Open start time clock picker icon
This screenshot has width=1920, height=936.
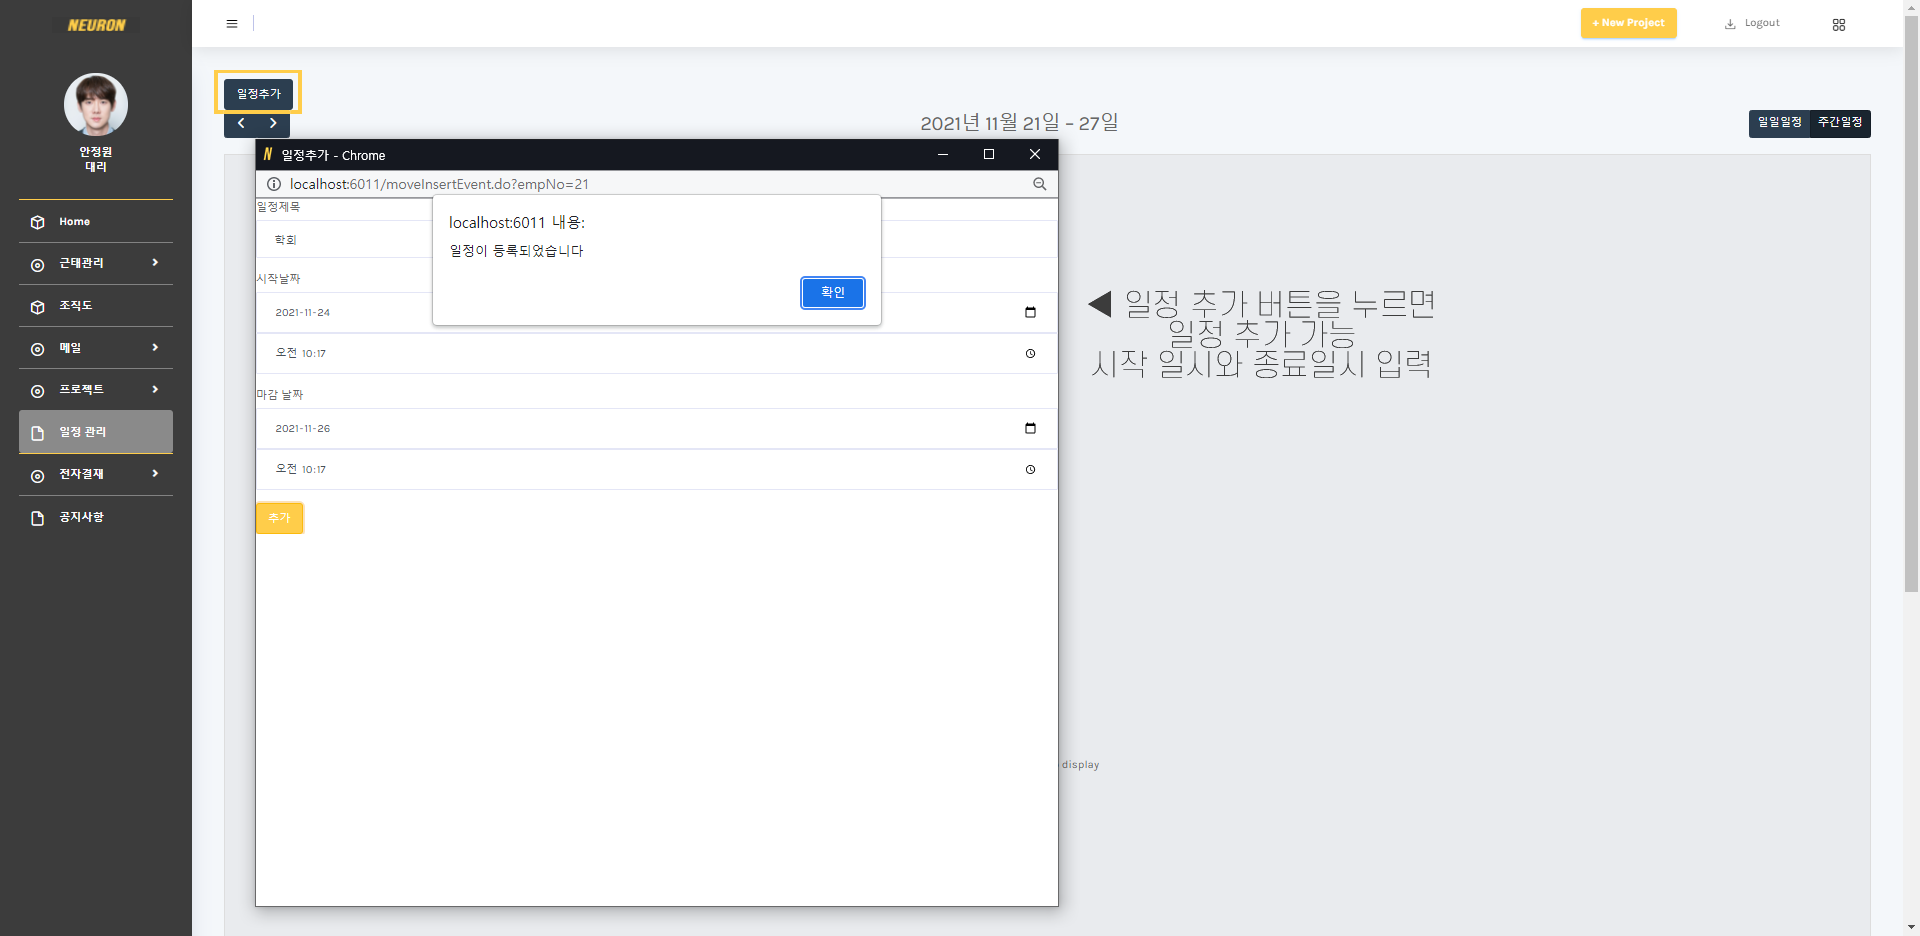(x=1031, y=353)
